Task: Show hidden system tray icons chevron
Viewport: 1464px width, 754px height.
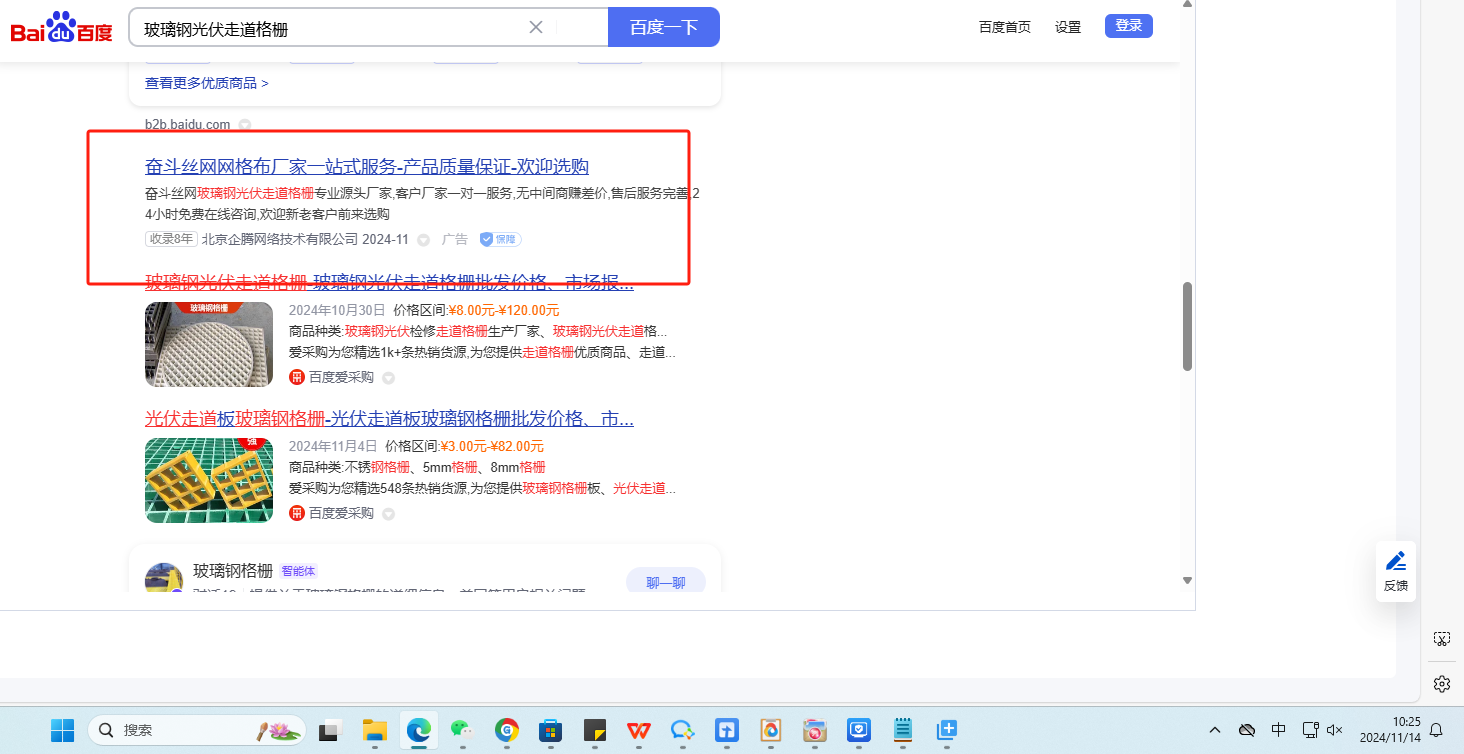Action: tap(1215, 730)
